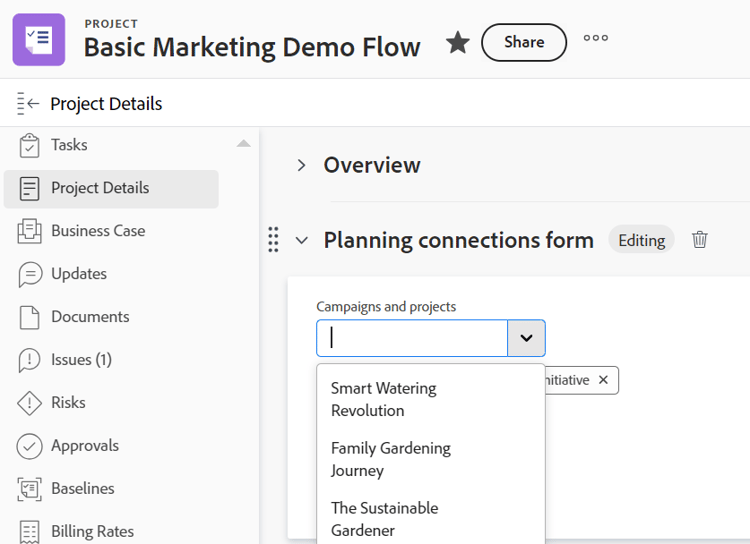
Task: Click into the Campaigns and projects text field
Action: click(412, 339)
